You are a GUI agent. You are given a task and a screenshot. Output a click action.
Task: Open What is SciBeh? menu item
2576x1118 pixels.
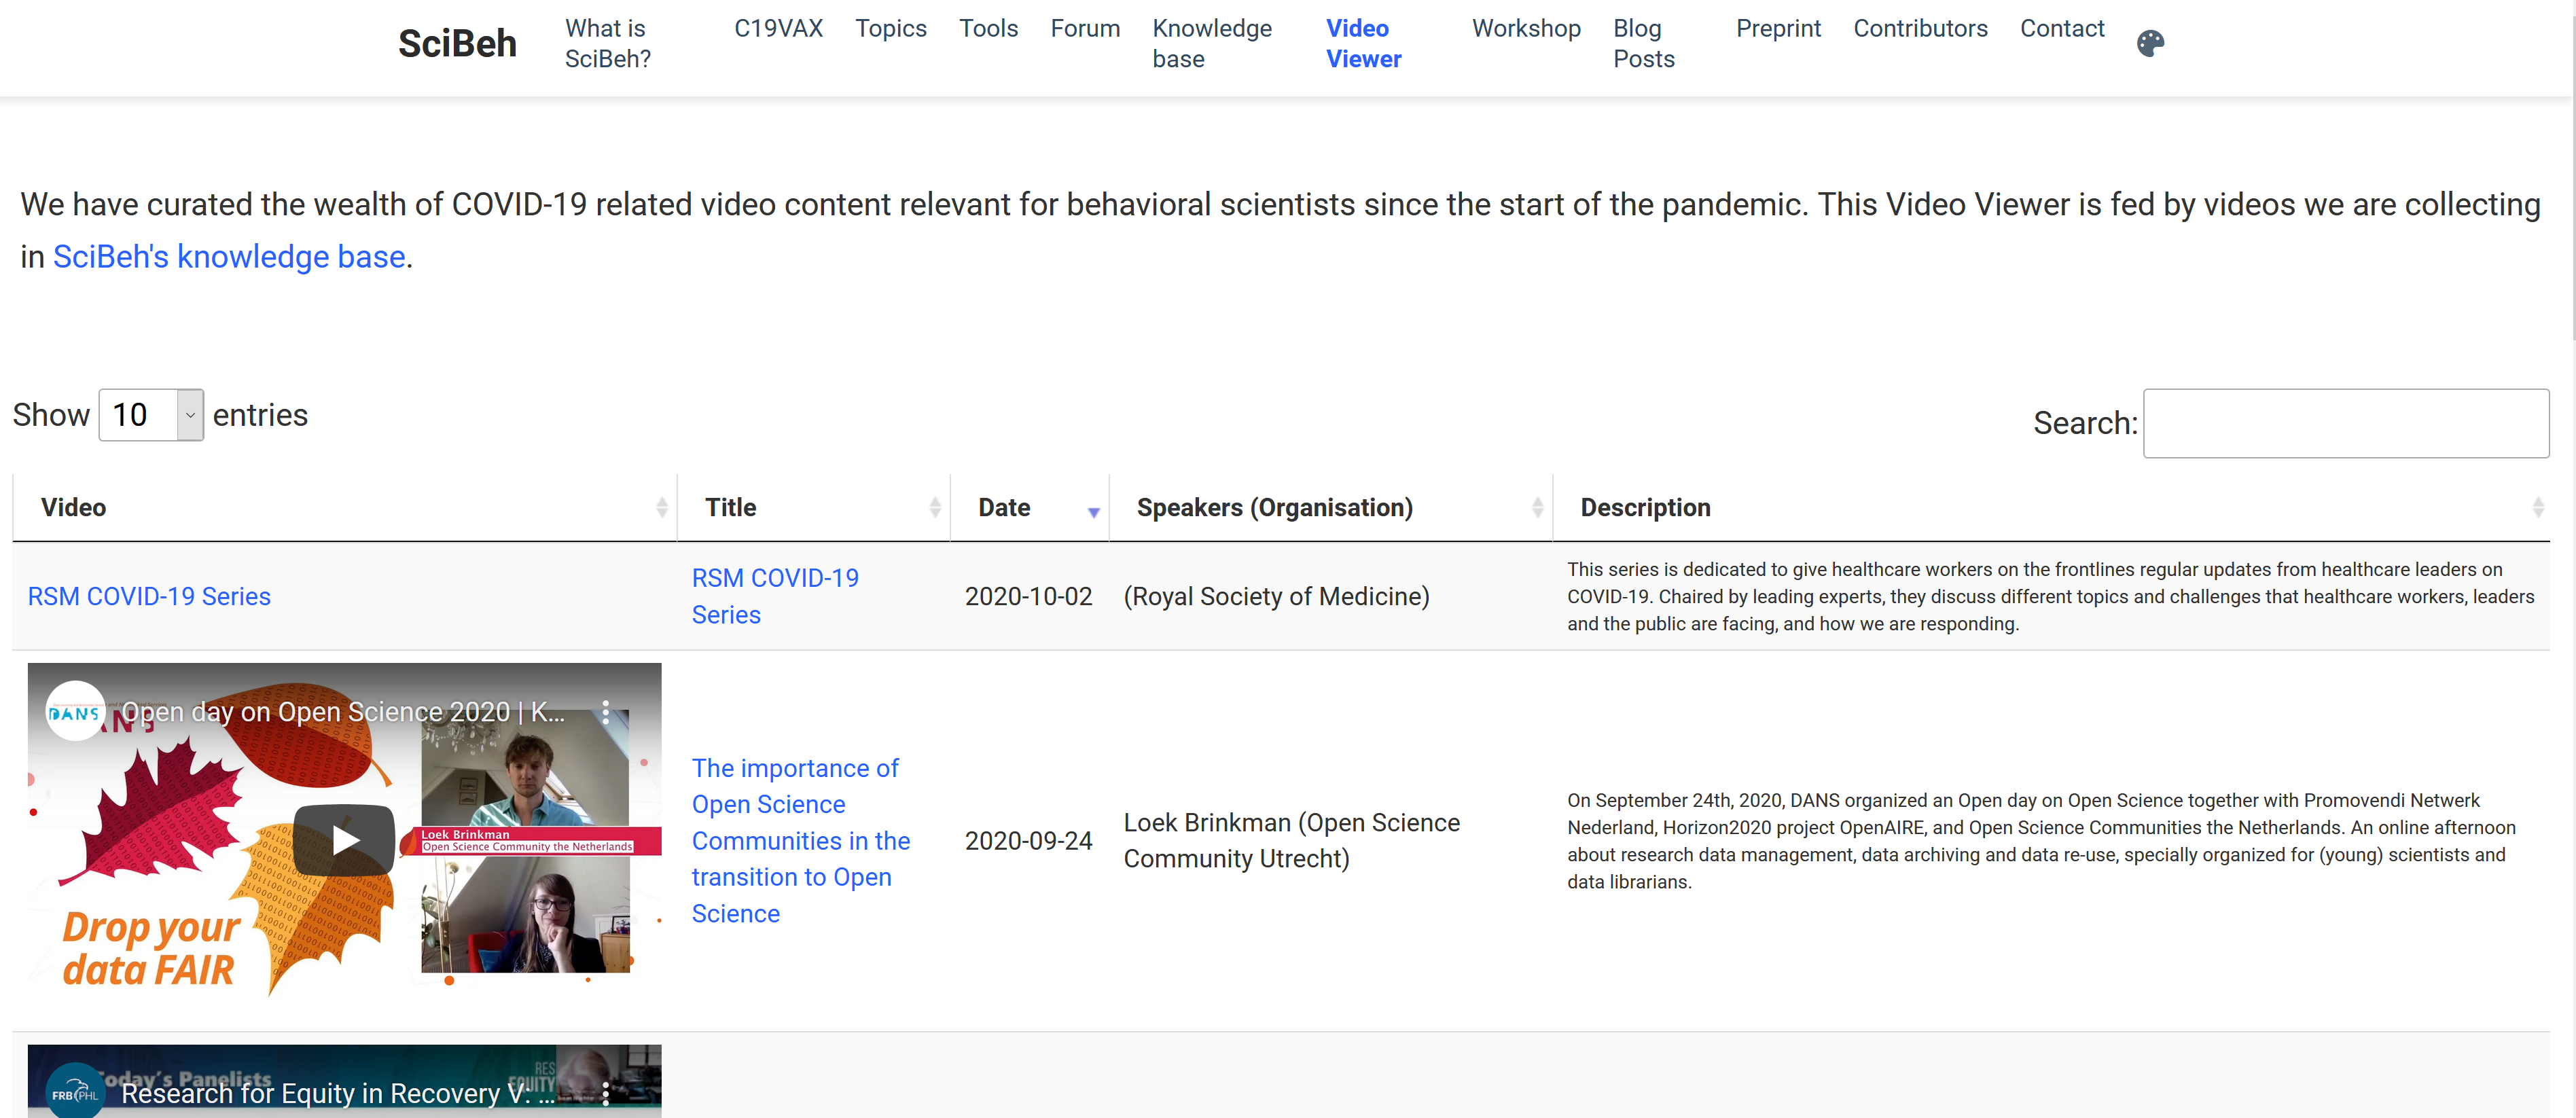[x=608, y=44]
